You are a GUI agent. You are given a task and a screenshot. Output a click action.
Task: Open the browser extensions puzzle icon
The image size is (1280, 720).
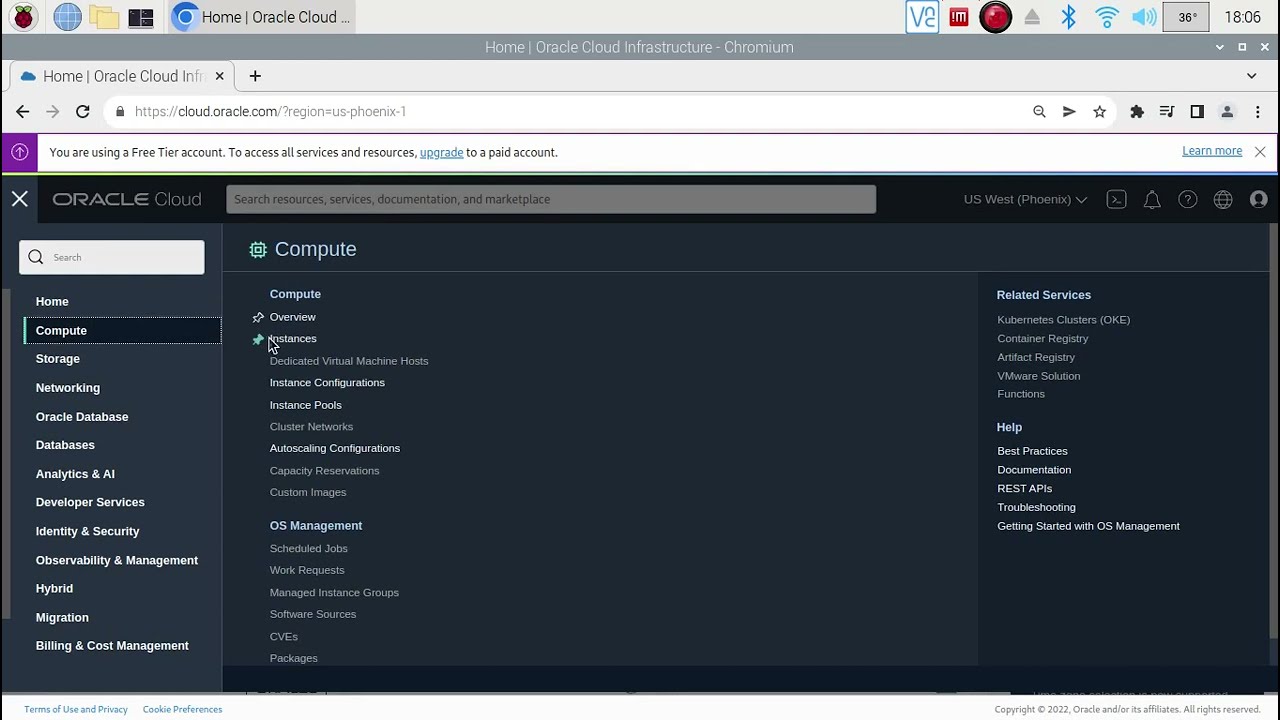pyautogui.click(x=1137, y=112)
